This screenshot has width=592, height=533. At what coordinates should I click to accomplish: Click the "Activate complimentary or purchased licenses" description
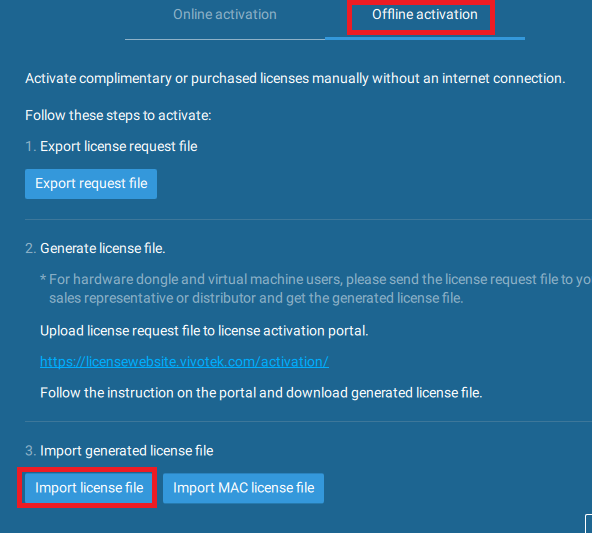click(x=295, y=79)
